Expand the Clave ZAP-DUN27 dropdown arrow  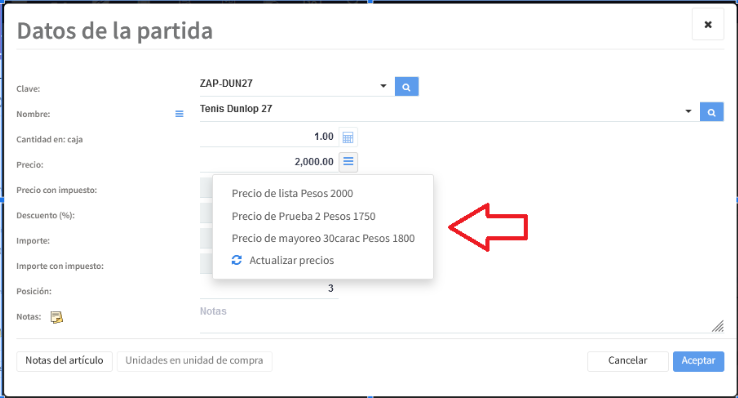point(383,86)
